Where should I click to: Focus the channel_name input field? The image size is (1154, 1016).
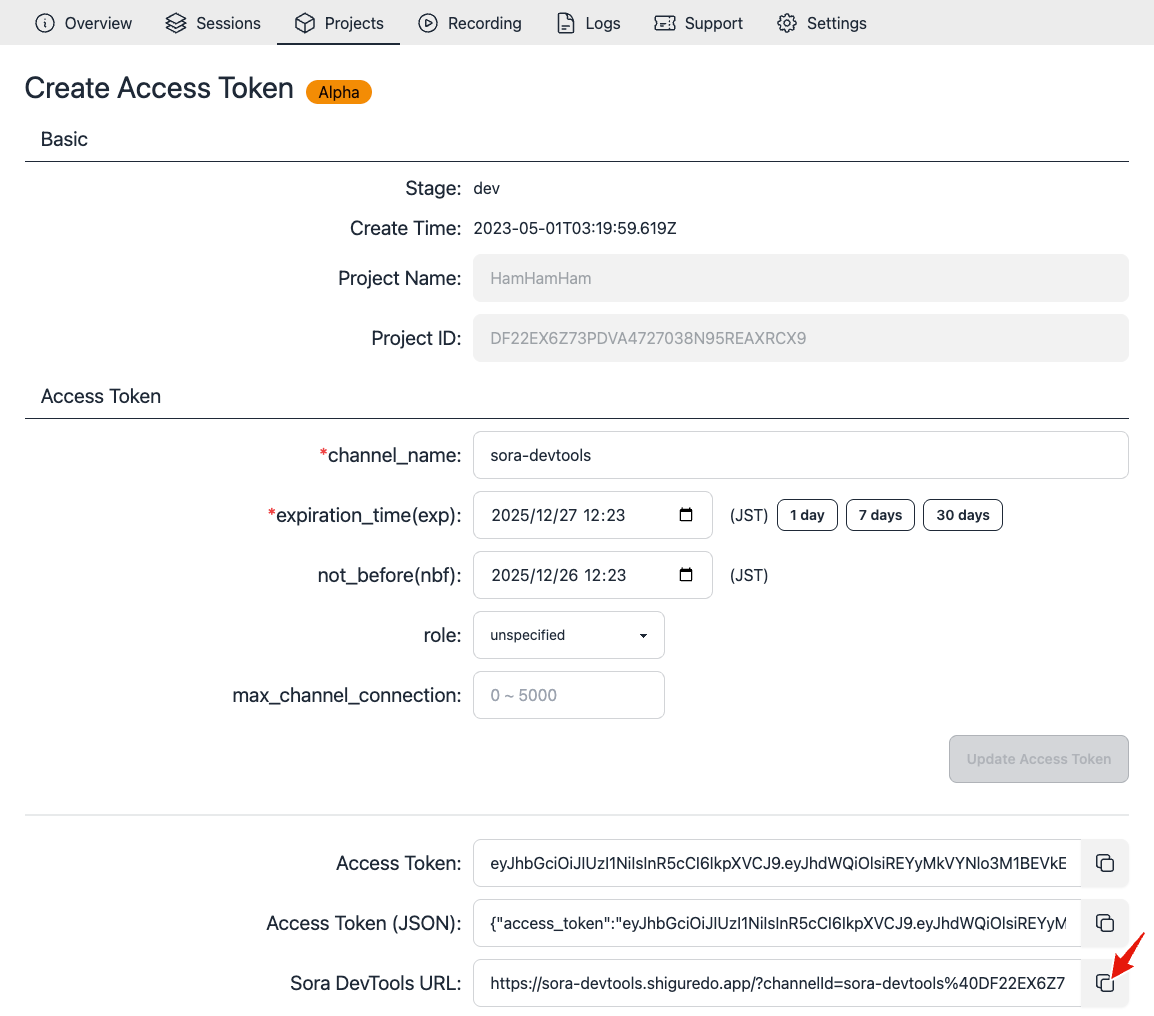pyautogui.click(x=801, y=455)
